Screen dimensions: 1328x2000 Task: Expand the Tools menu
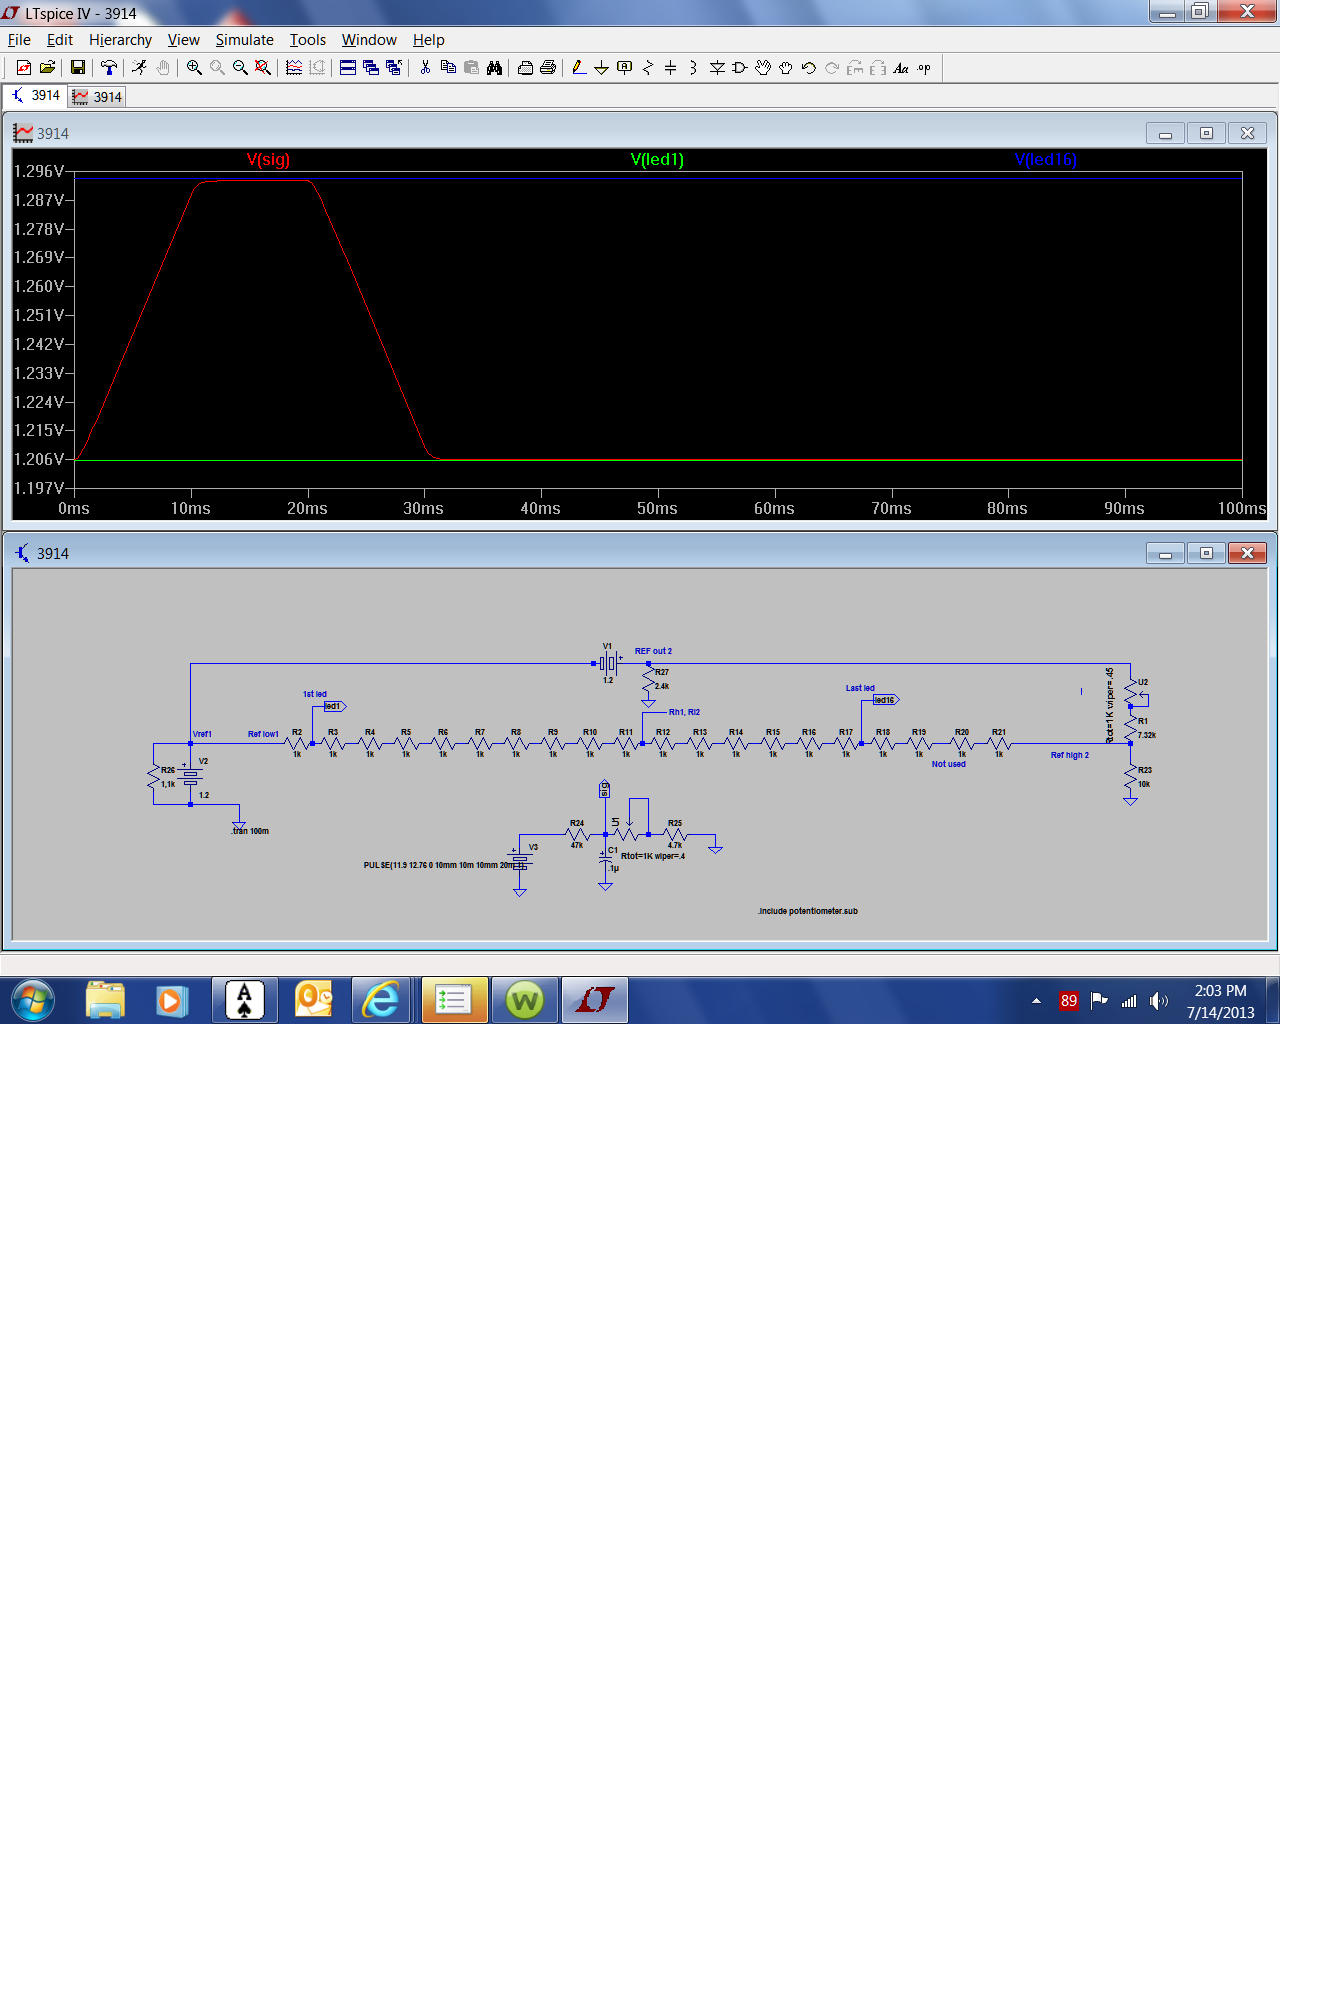[308, 40]
